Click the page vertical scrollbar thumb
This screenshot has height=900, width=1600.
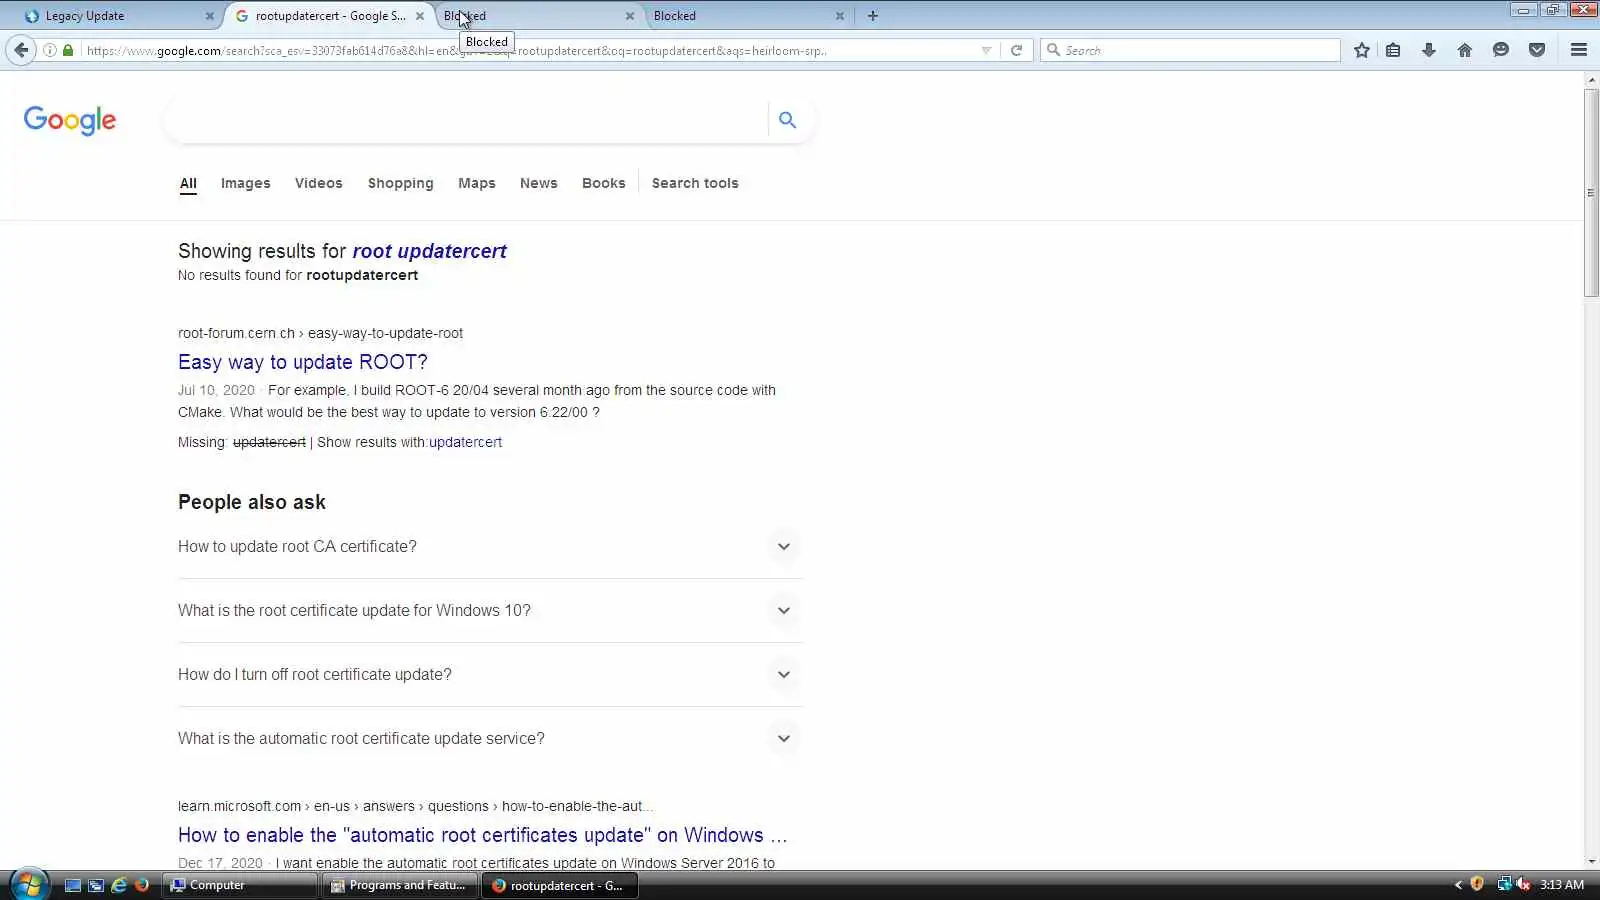click(x=1591, y=193)
